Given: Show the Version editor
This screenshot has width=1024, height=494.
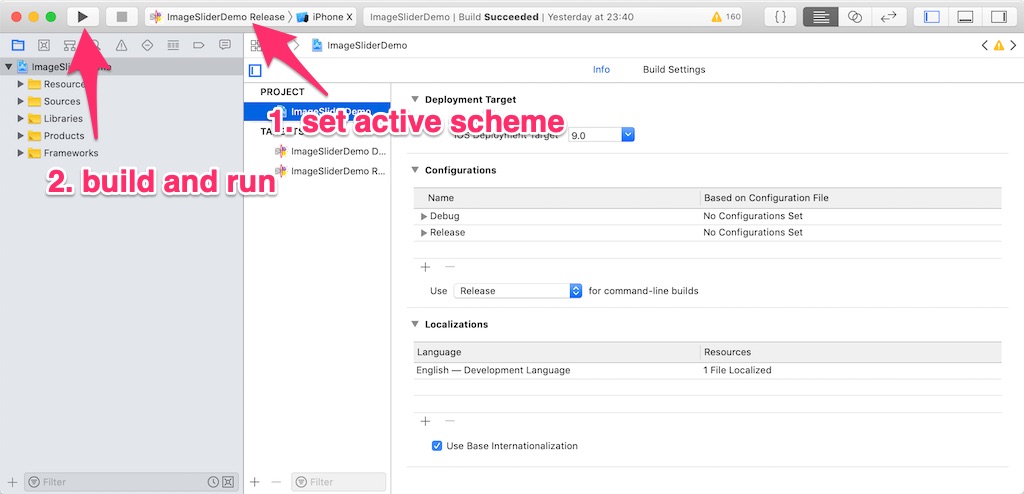Looking at the screenshot, I should coord(888,17).
